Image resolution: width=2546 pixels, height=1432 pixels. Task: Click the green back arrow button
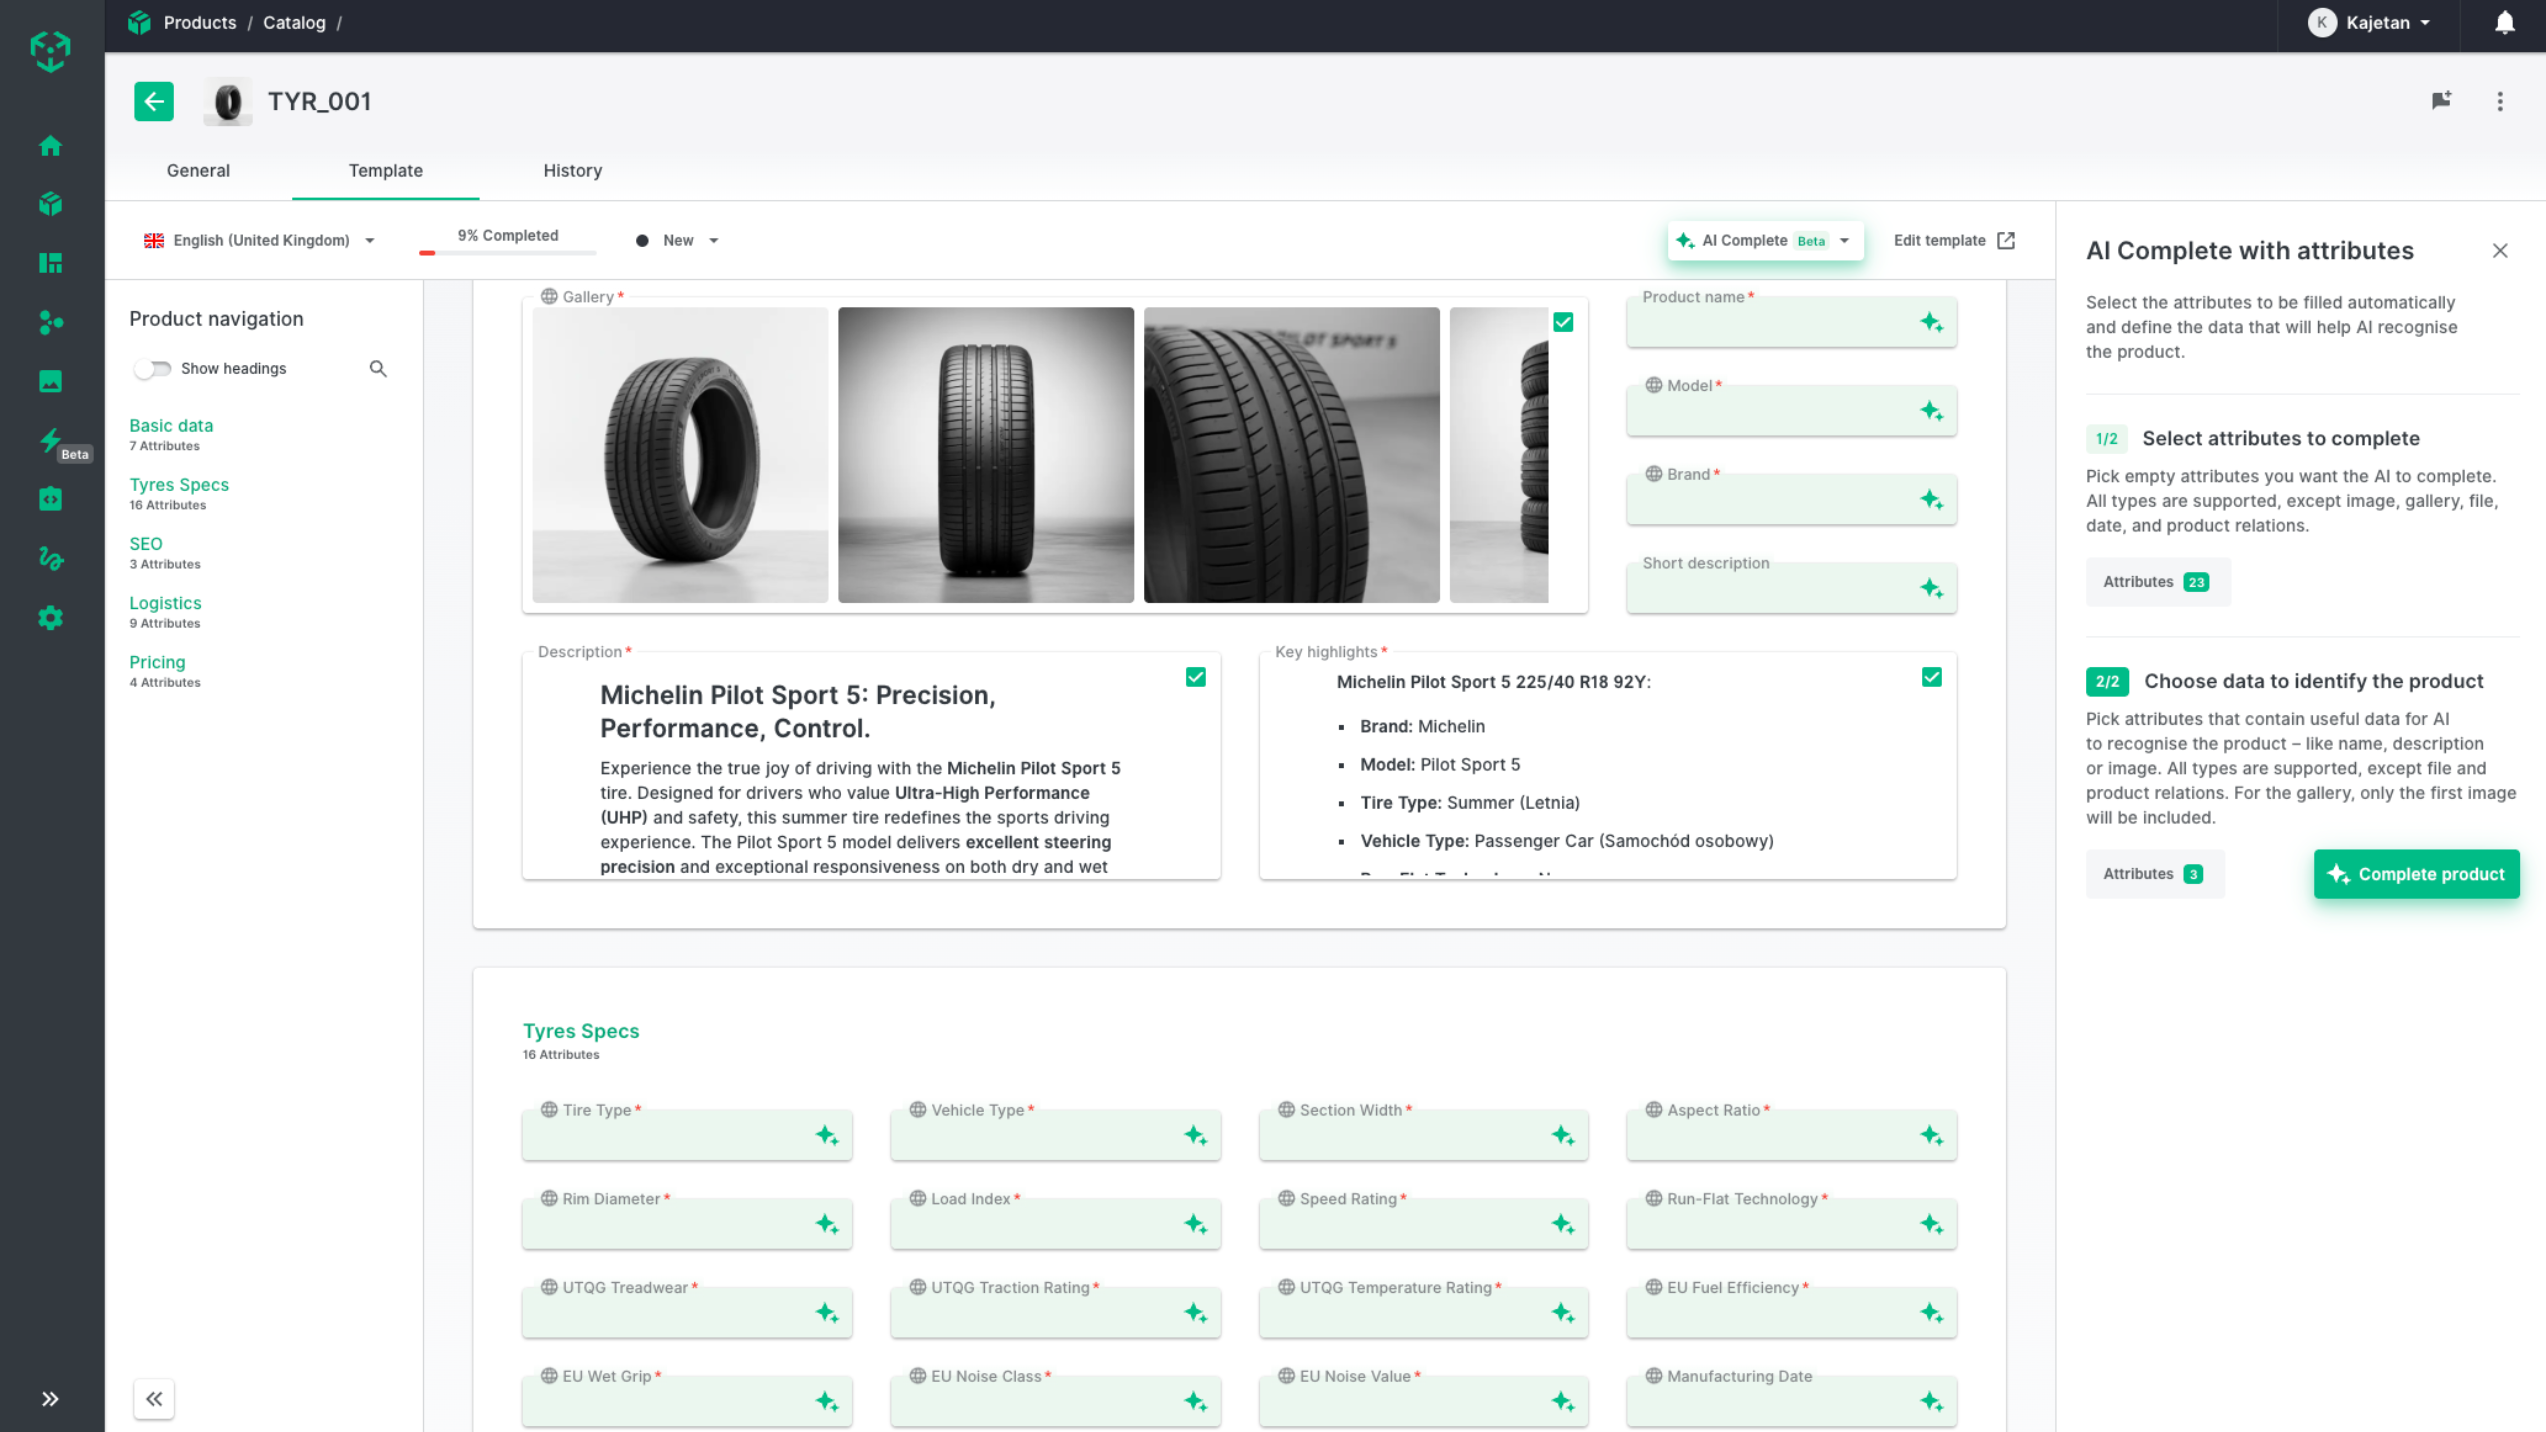pos(154,101)
